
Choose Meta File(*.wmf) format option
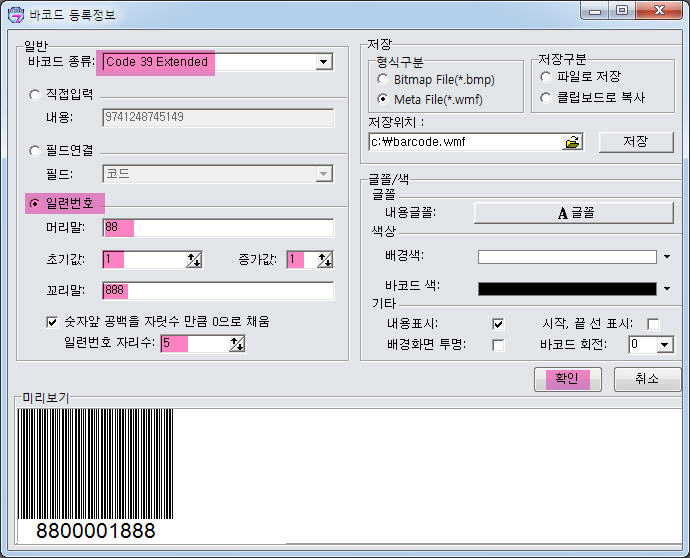[383, 99]
